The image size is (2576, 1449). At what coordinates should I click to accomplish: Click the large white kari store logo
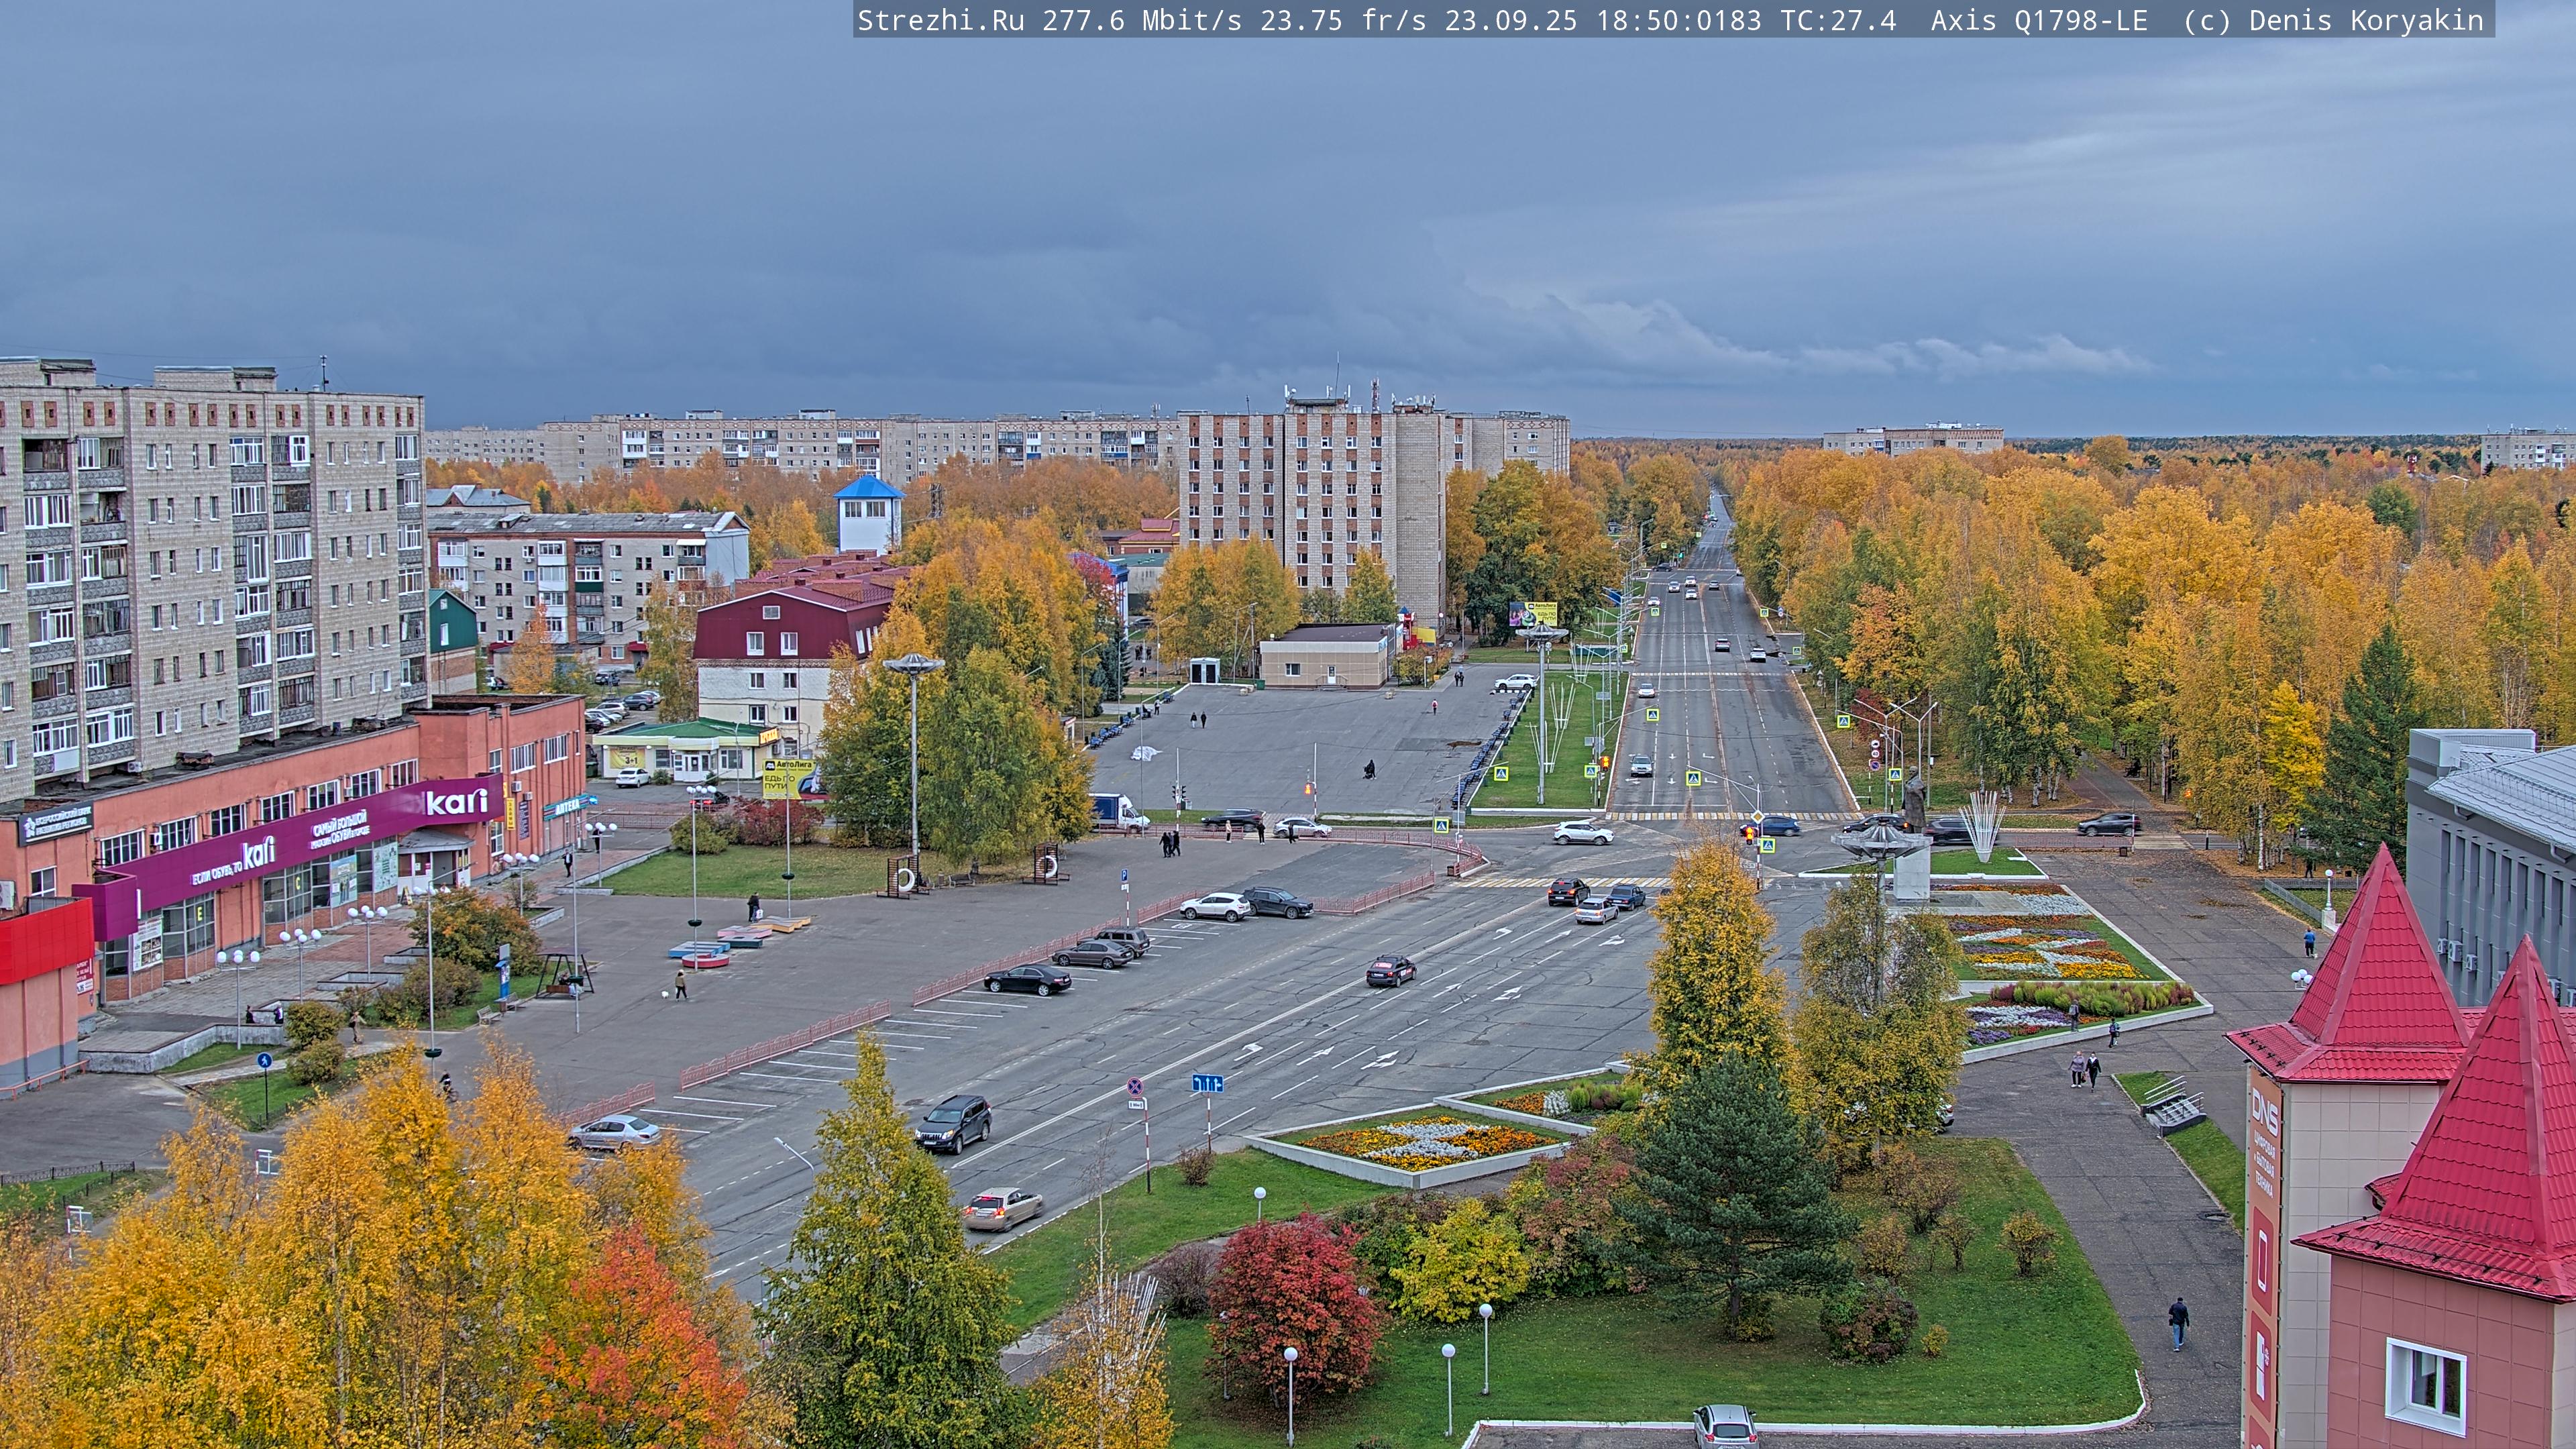tap(457, 802)
